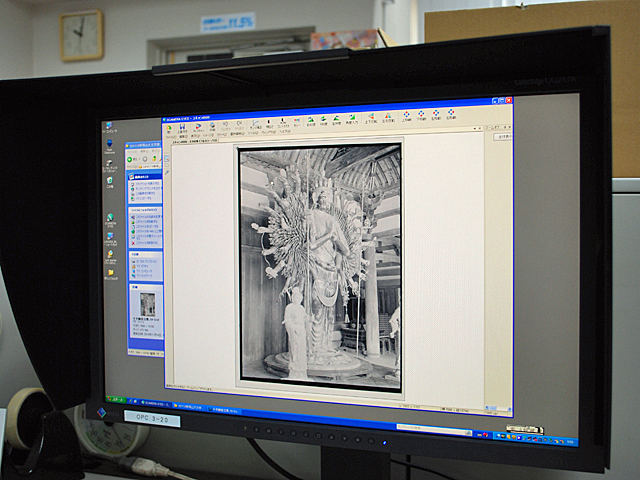Image resolution: width=640 pixels, height=480 pixels.
Task: Switch to scanner app taskbar button
Action: (155, 403)
